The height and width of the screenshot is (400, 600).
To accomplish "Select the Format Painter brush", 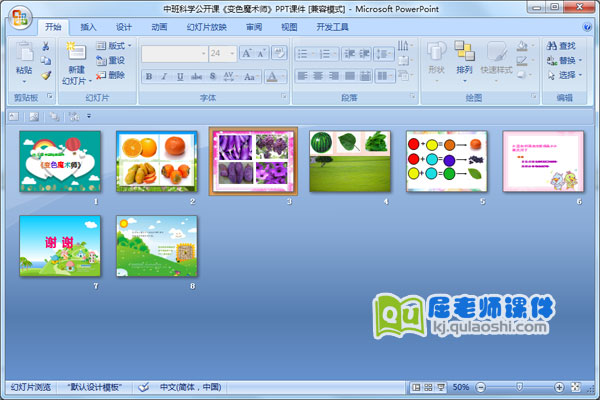I will (x=46, y=75).
